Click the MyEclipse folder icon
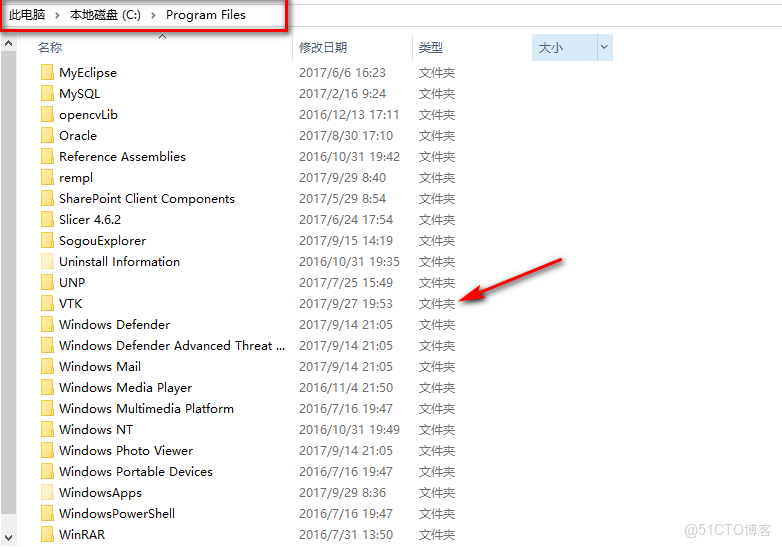This screenshot has width=782, height=547. [47, 72]
